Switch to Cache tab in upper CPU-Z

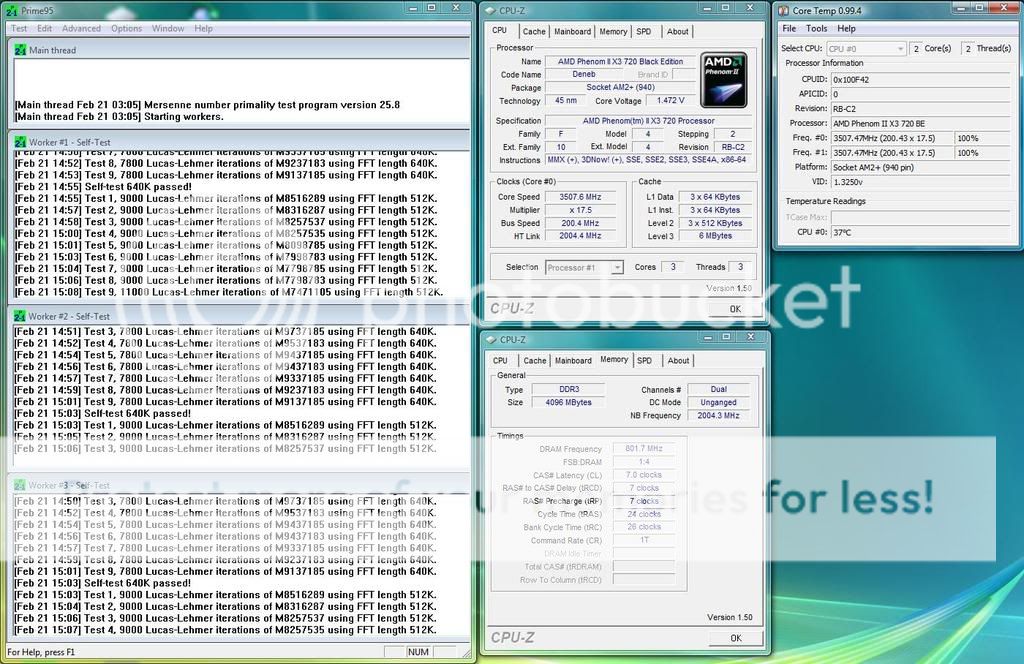click(x=534, y=31)
